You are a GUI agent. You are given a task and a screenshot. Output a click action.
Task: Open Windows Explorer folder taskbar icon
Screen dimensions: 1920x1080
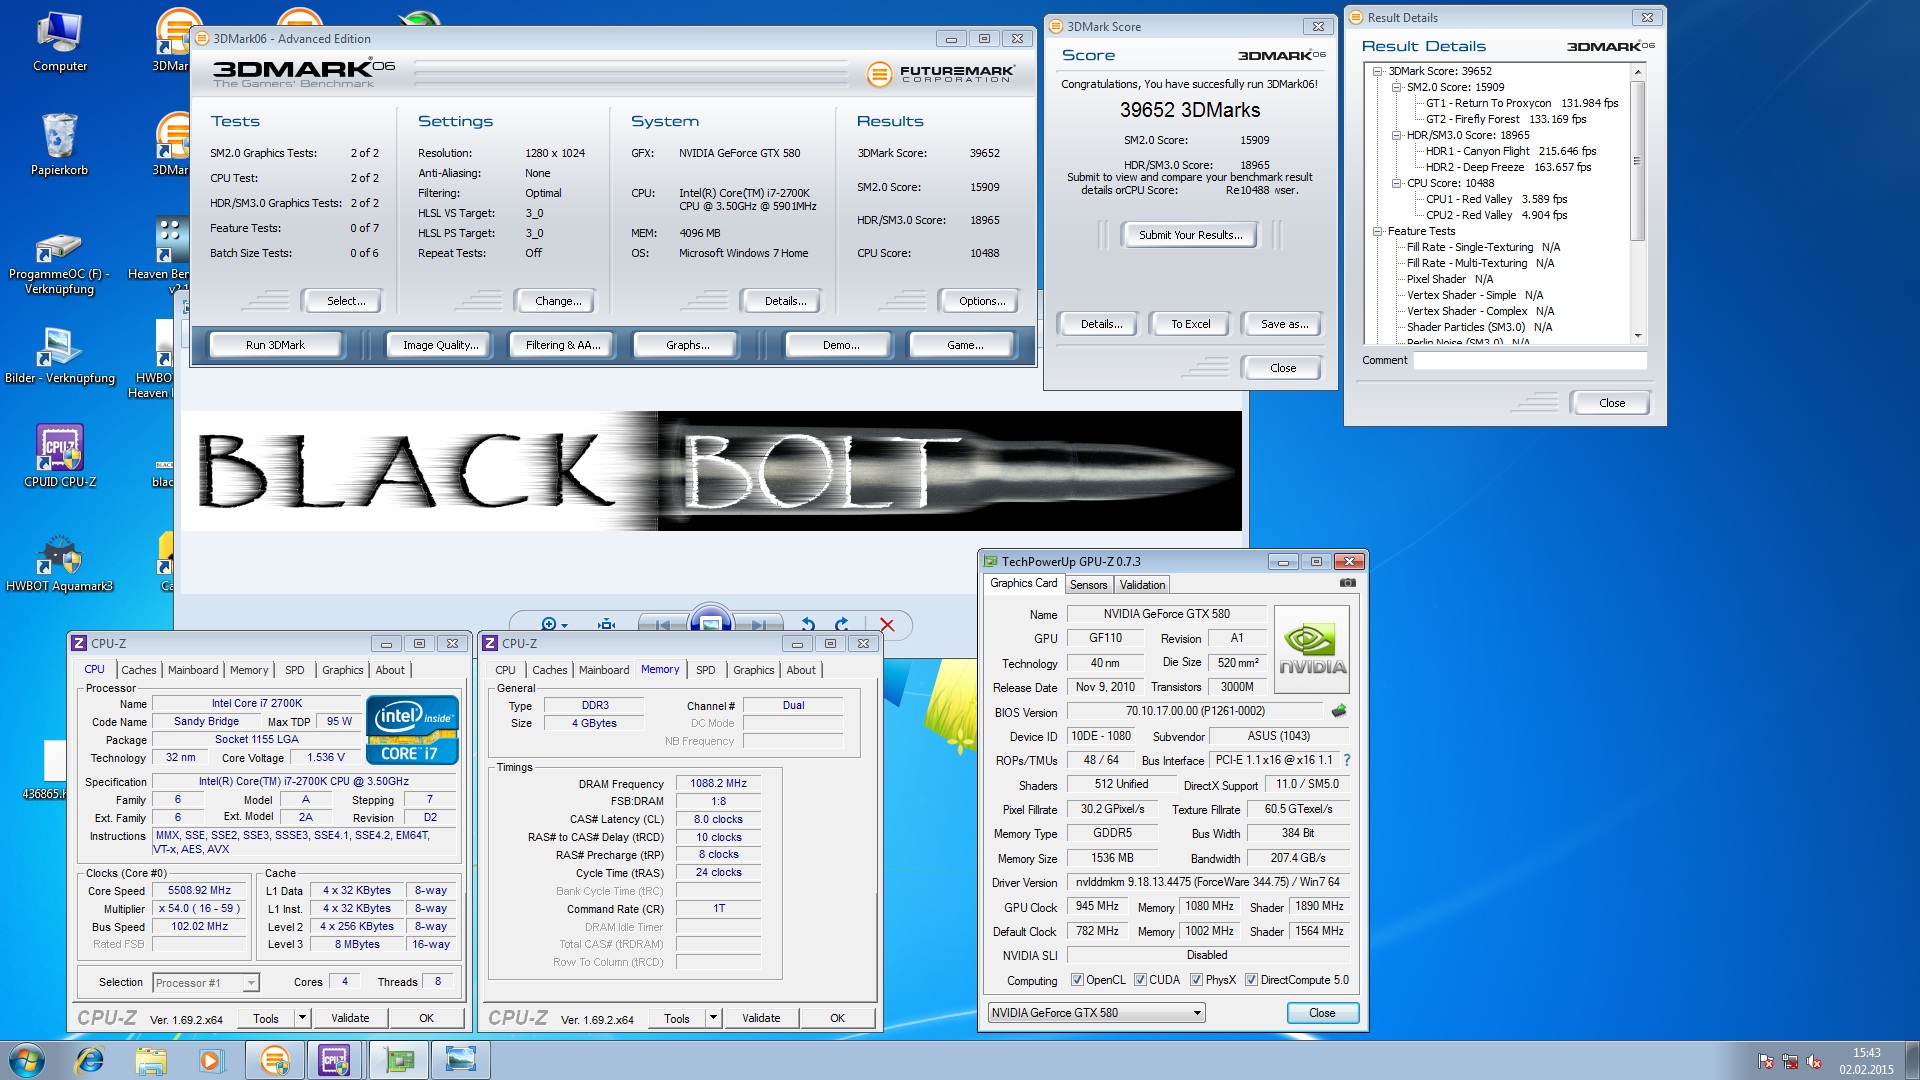pos(150,1060)
